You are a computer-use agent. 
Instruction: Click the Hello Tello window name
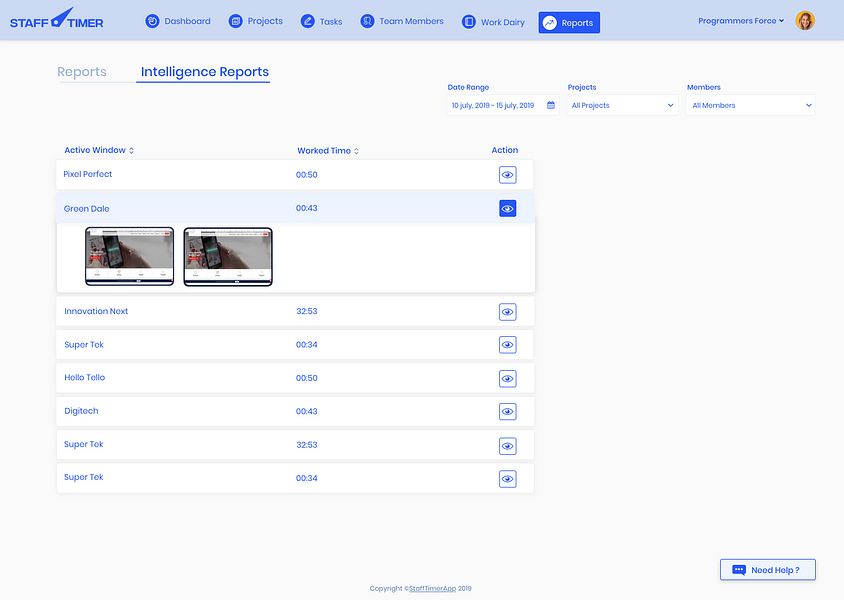coord(85,377)
